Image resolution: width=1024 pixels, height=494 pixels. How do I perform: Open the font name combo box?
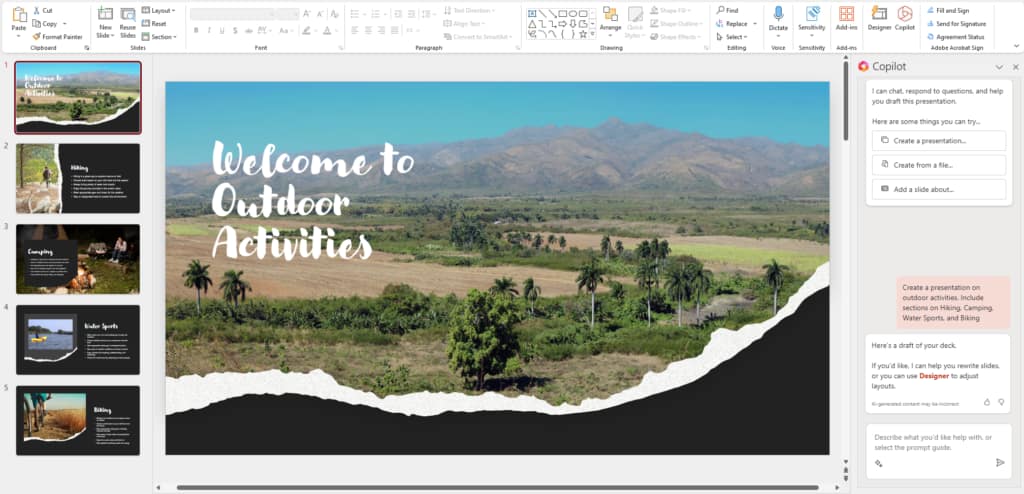tap(232, 14)
